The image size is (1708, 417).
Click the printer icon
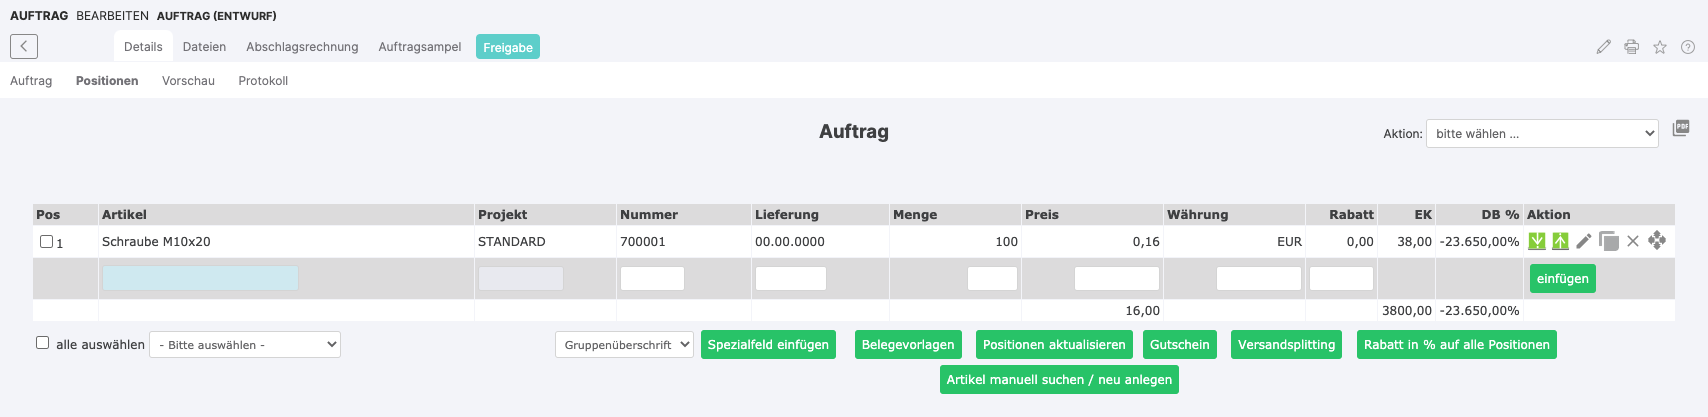(x=1632, y=47)
